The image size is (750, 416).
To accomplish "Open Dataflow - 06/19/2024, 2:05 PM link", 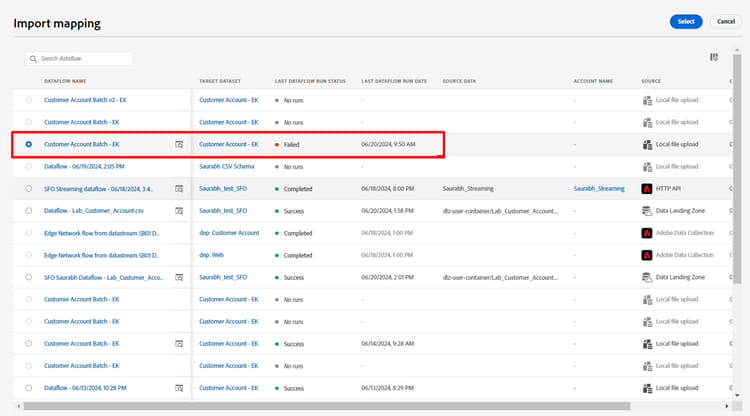I will (x=84, y=166).
